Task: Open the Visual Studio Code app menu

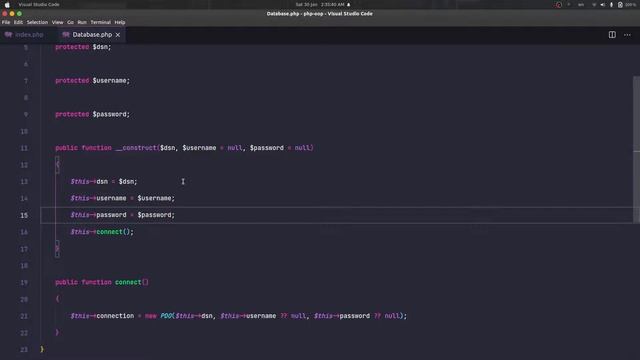Action: pos(39,4)
